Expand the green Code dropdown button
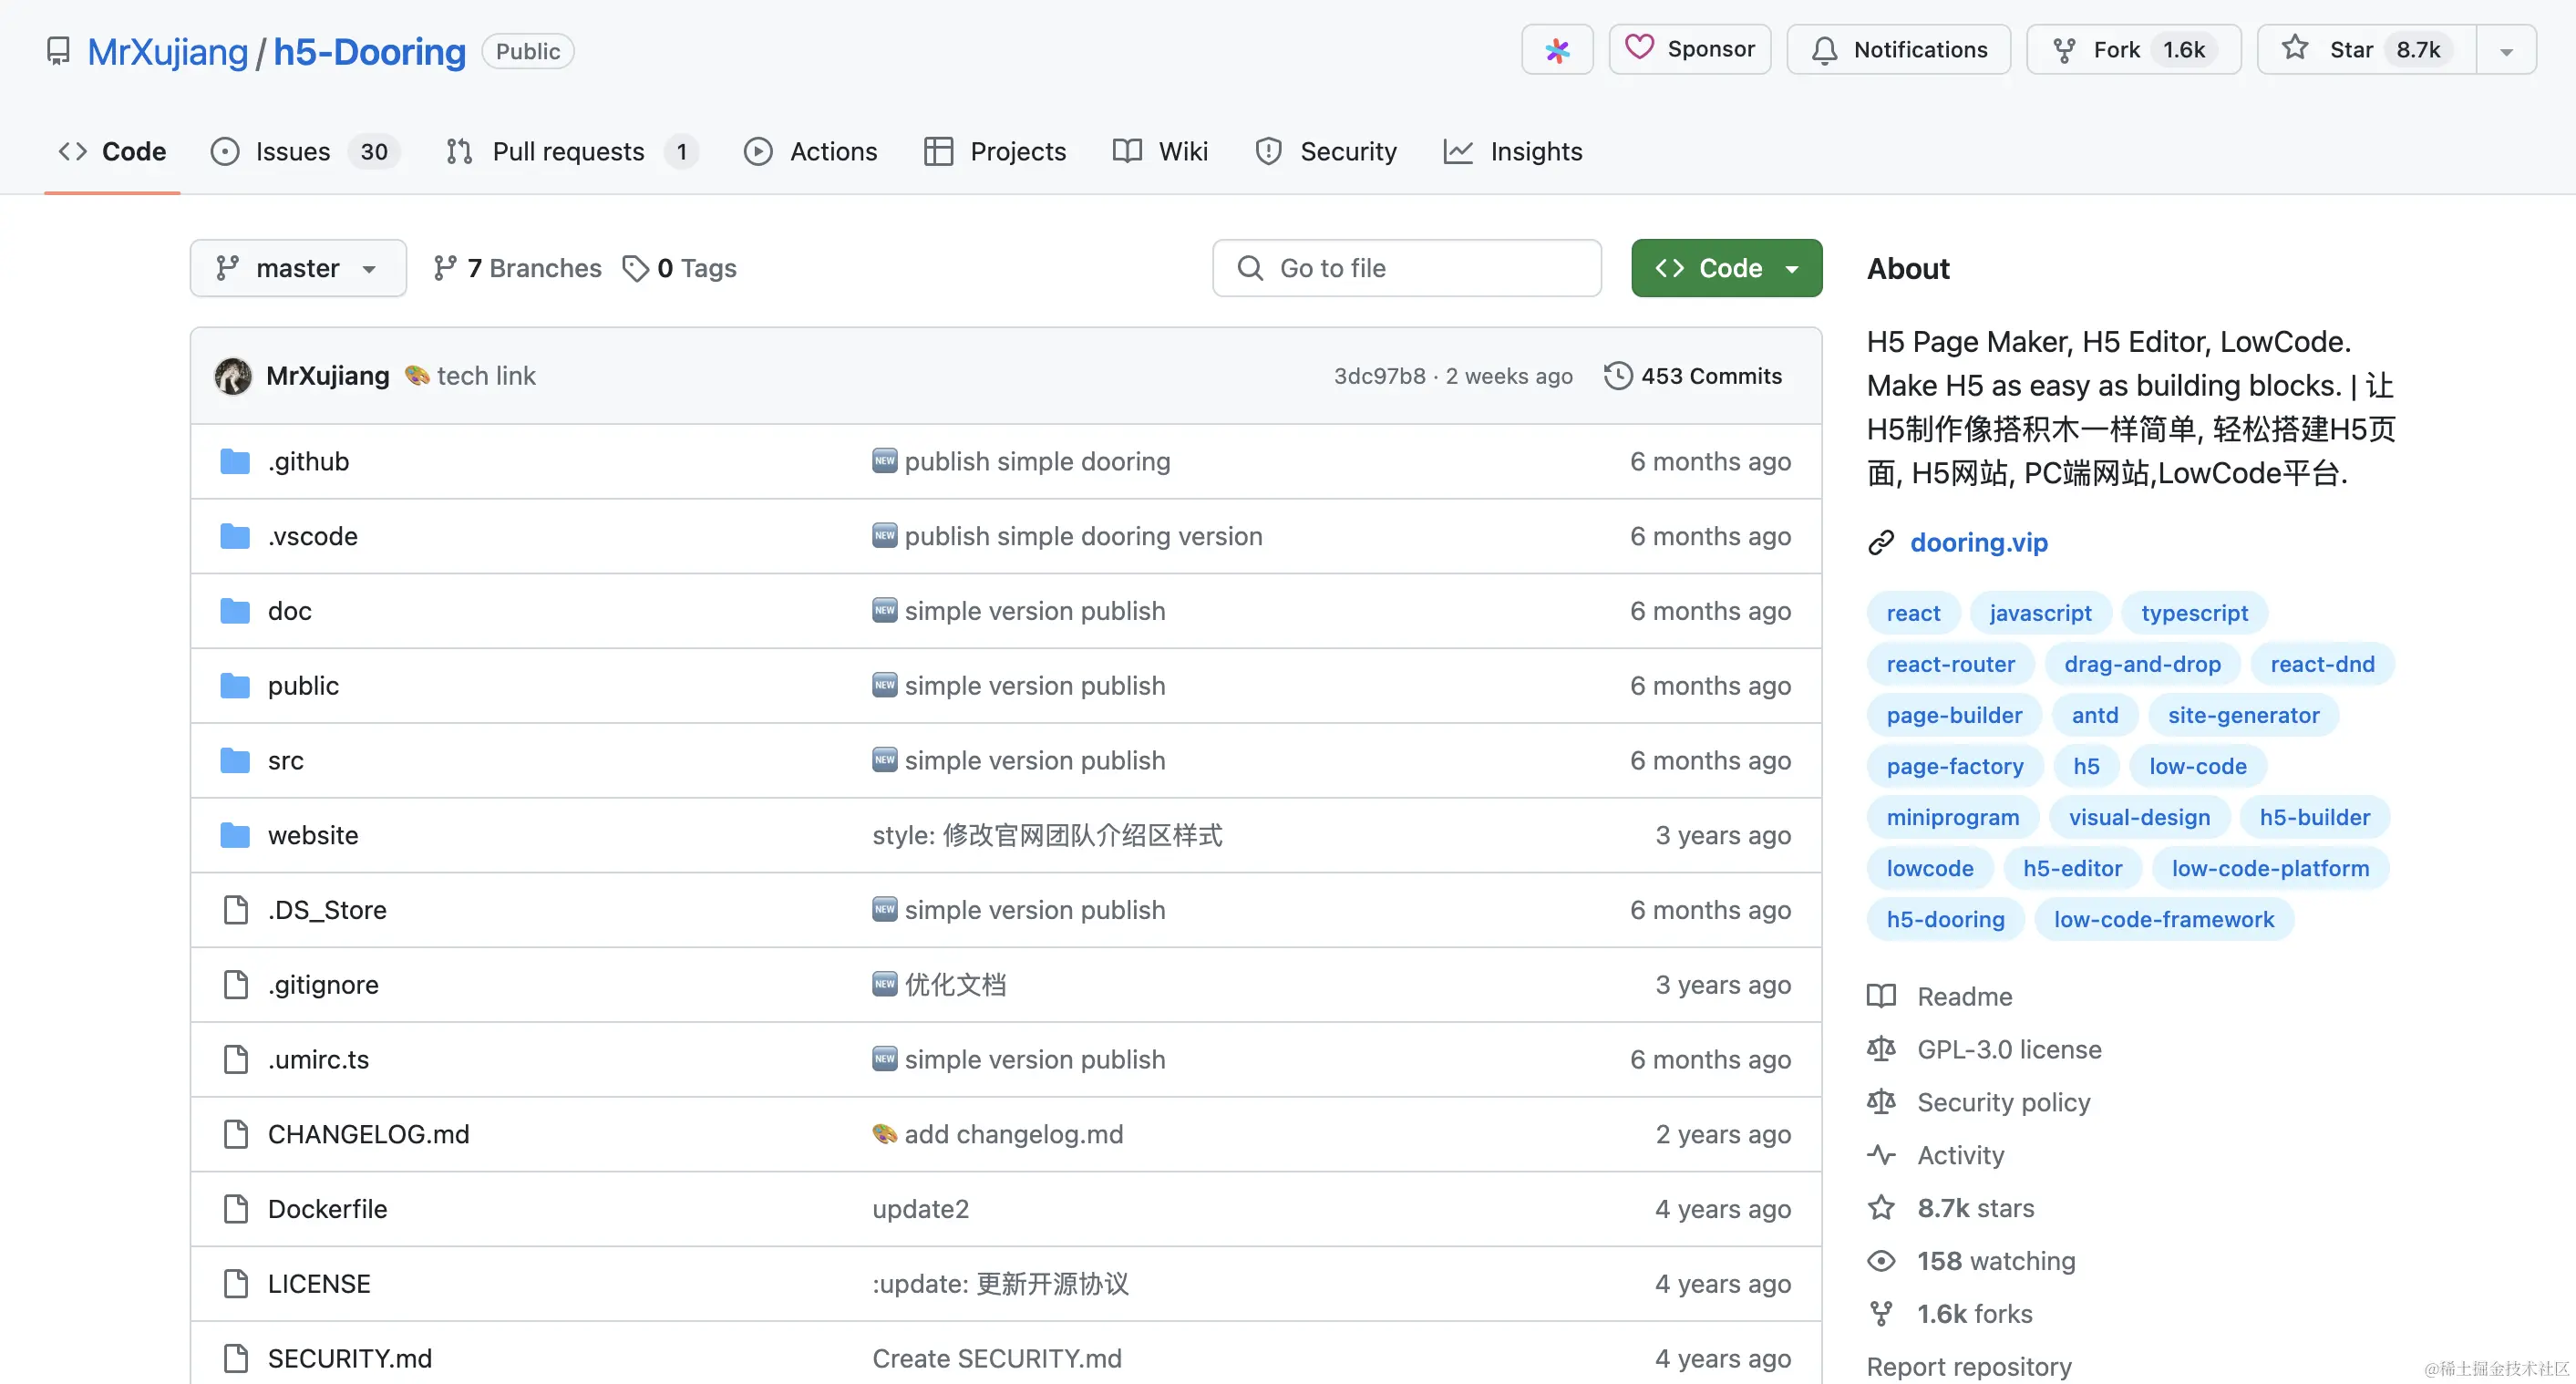2576x1384 pixels. (x=1726, y=268)
